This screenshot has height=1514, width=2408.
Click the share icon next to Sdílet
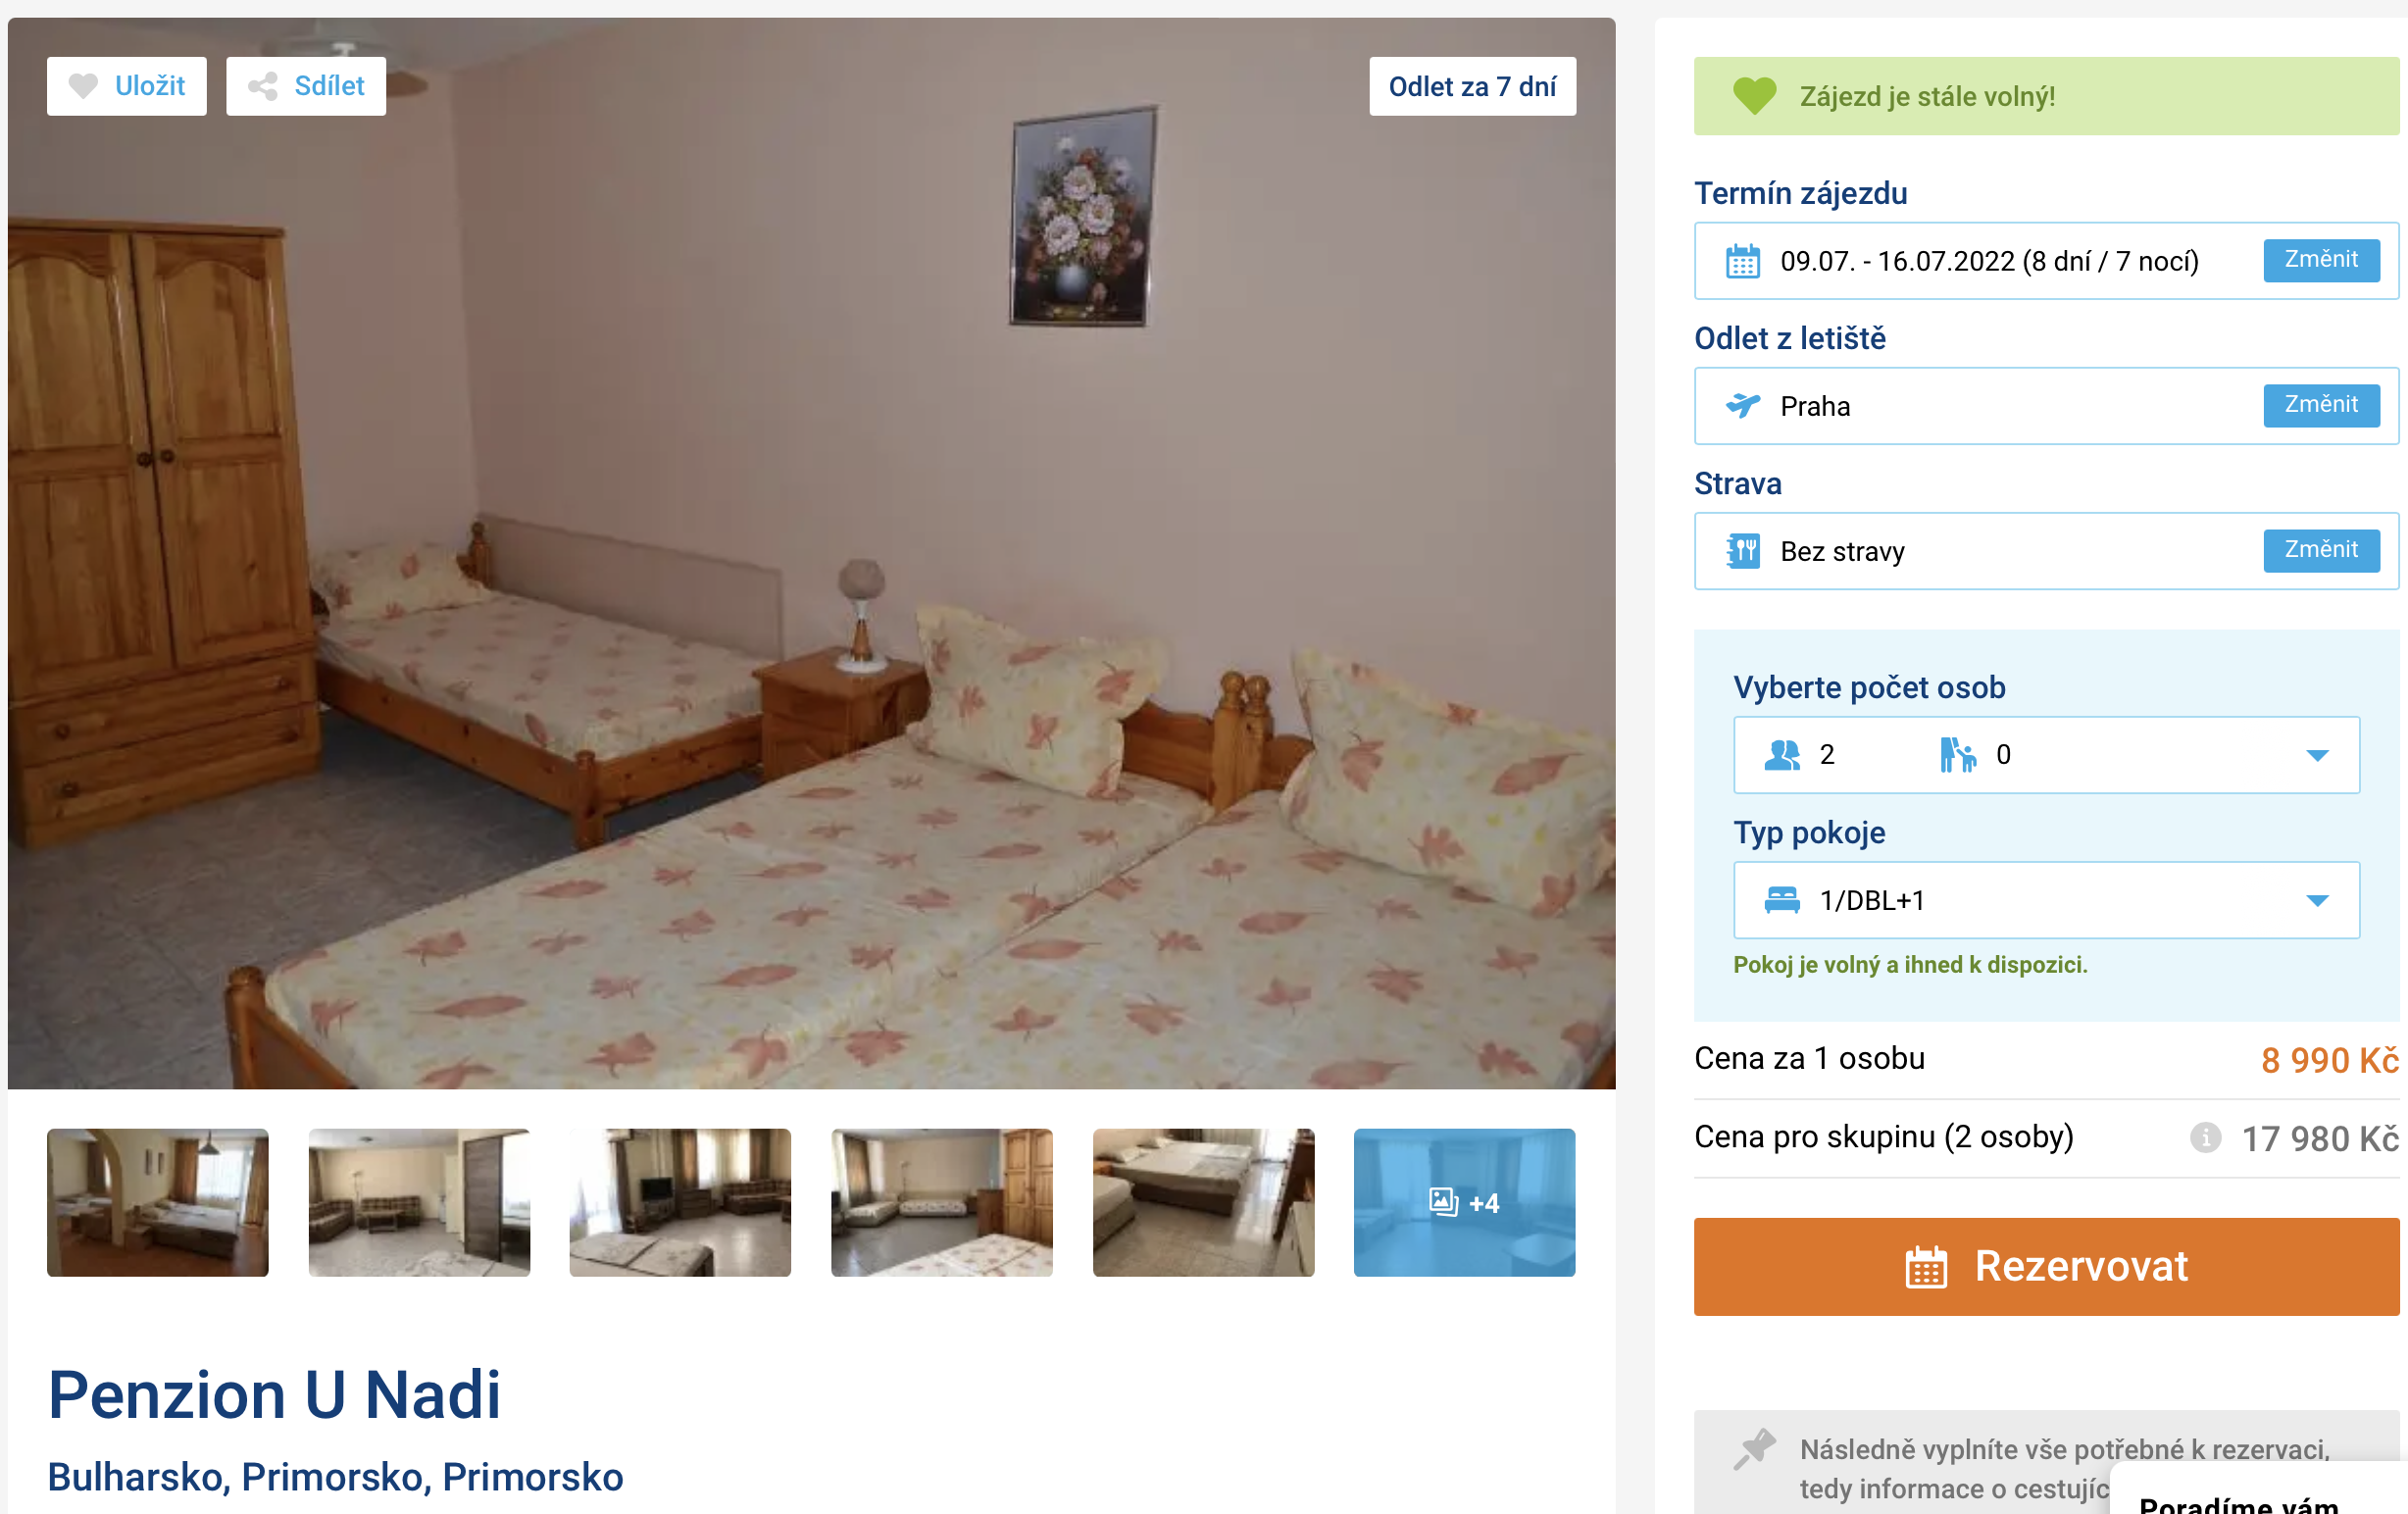263,86
